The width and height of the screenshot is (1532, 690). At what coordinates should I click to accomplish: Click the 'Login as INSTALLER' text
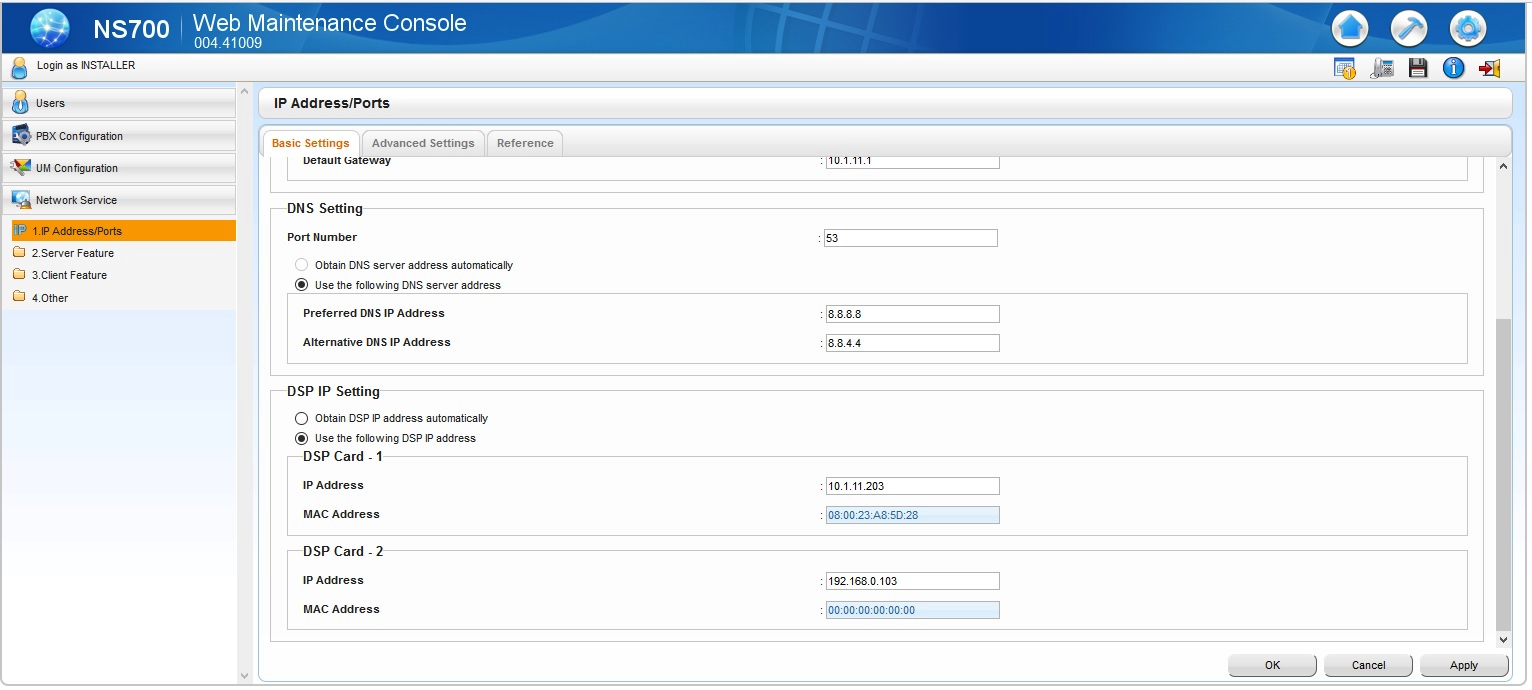click(x=86, y=65)
